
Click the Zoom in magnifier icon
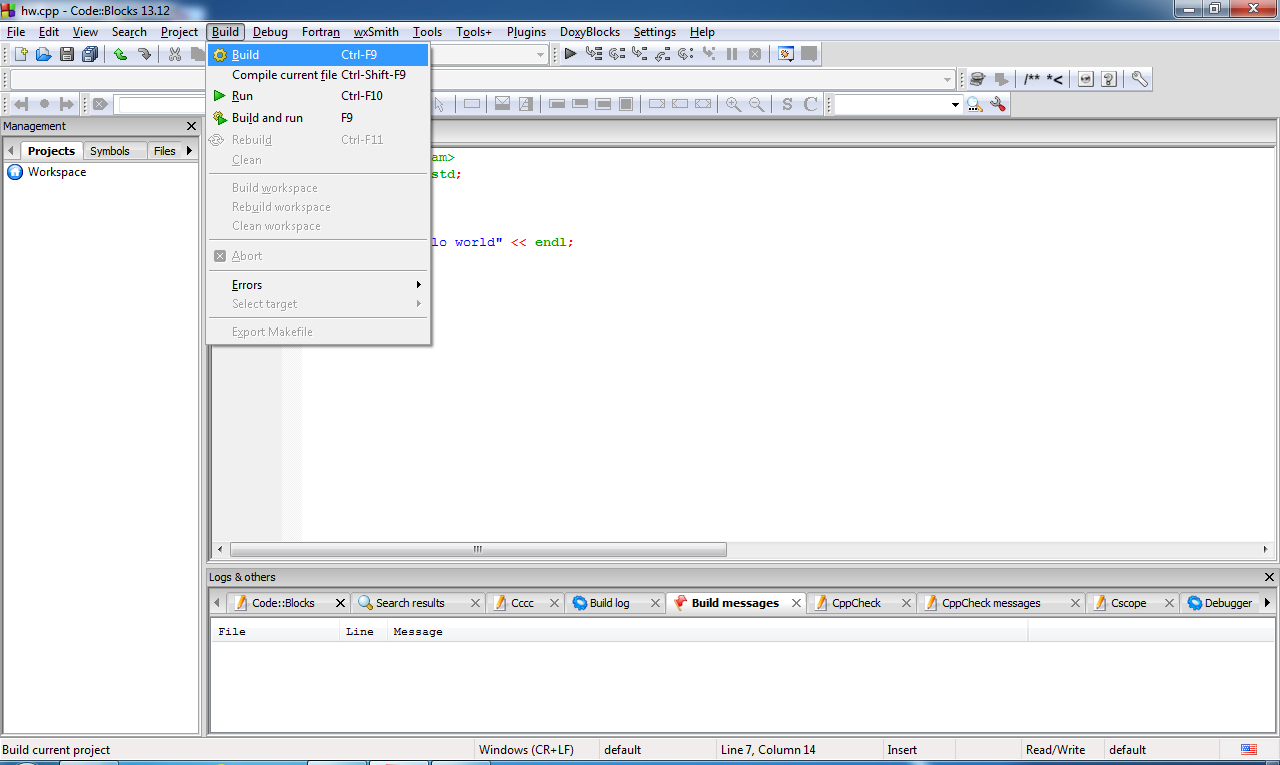tap(733, 104)
